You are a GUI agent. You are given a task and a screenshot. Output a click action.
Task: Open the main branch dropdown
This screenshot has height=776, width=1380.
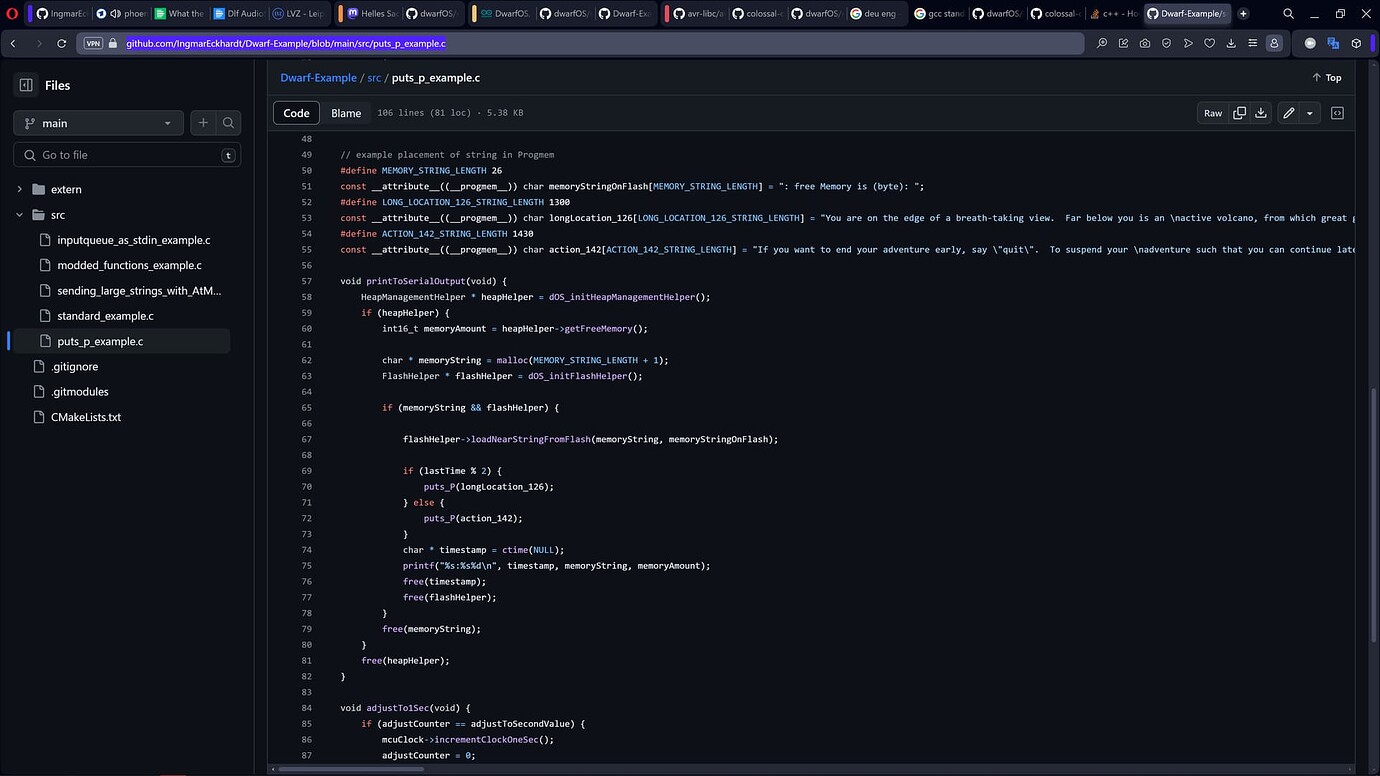98,123
